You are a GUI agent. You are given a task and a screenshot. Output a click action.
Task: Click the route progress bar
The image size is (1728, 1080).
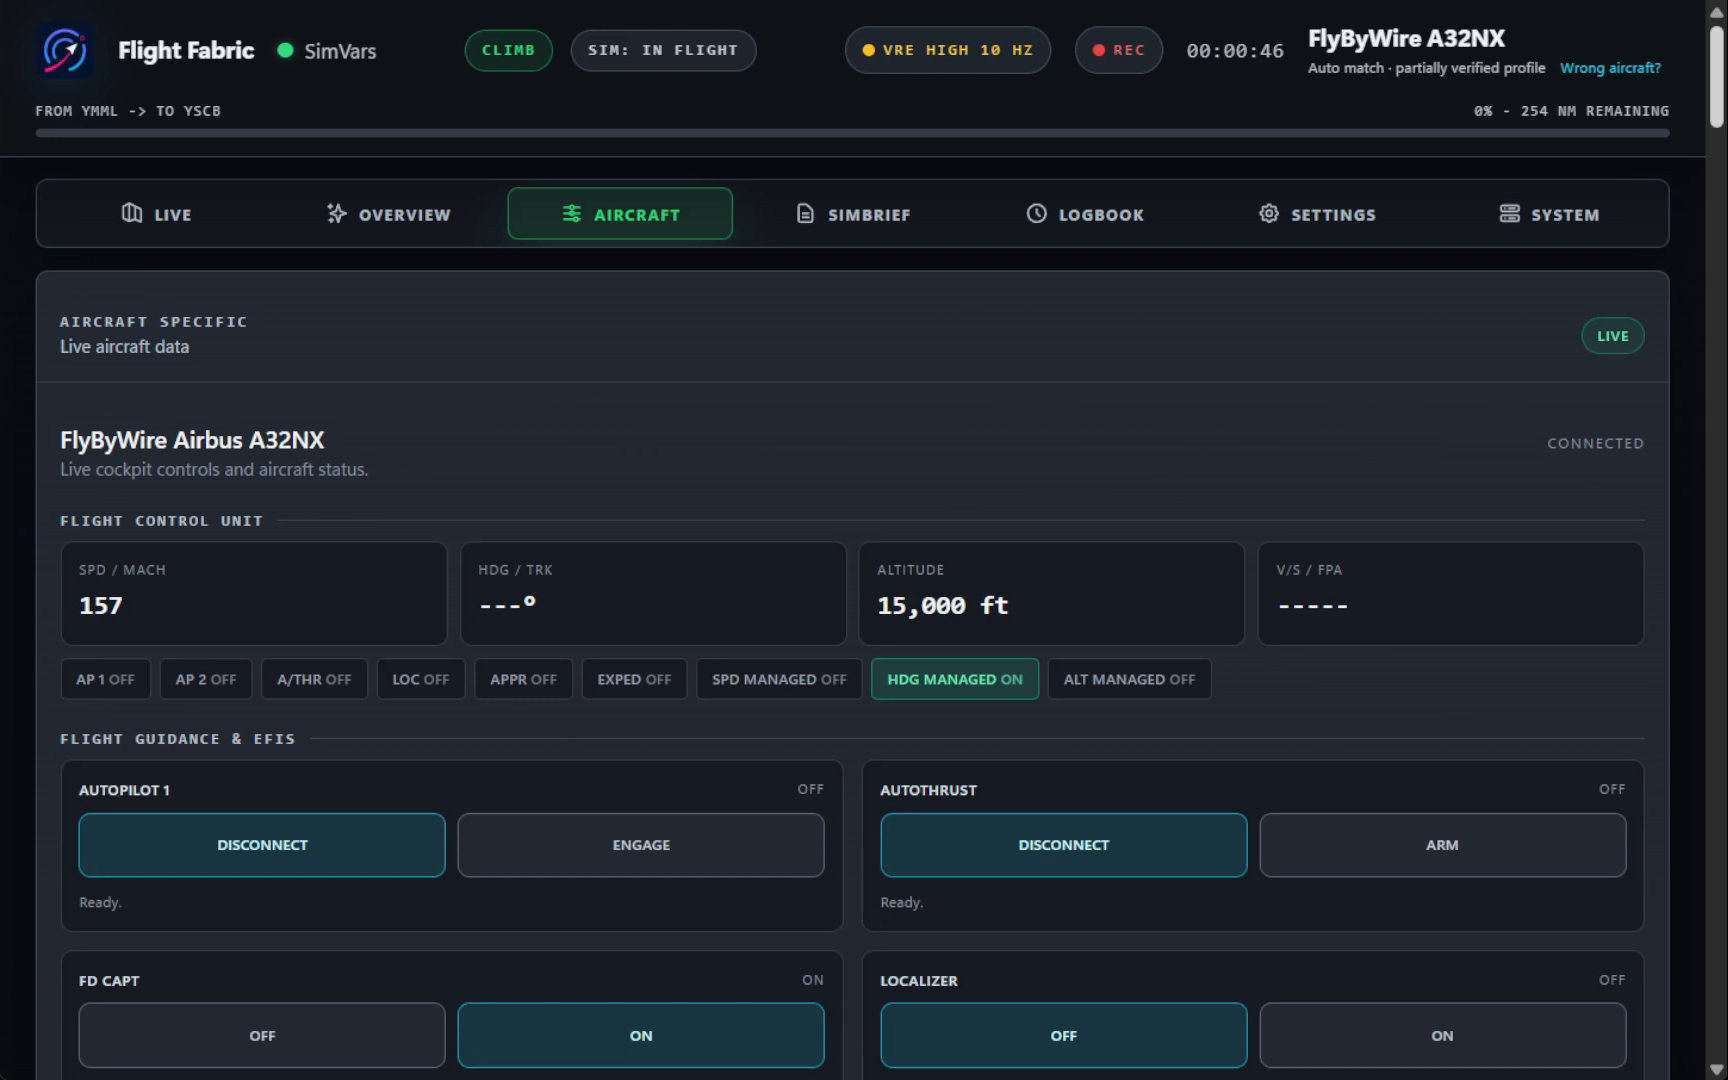click(x=852, y=133)
